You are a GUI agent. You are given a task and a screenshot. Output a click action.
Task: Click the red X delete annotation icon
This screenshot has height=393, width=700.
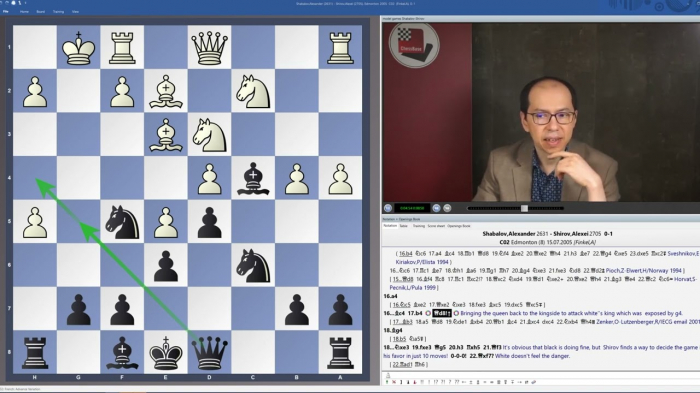coord(394,382)
